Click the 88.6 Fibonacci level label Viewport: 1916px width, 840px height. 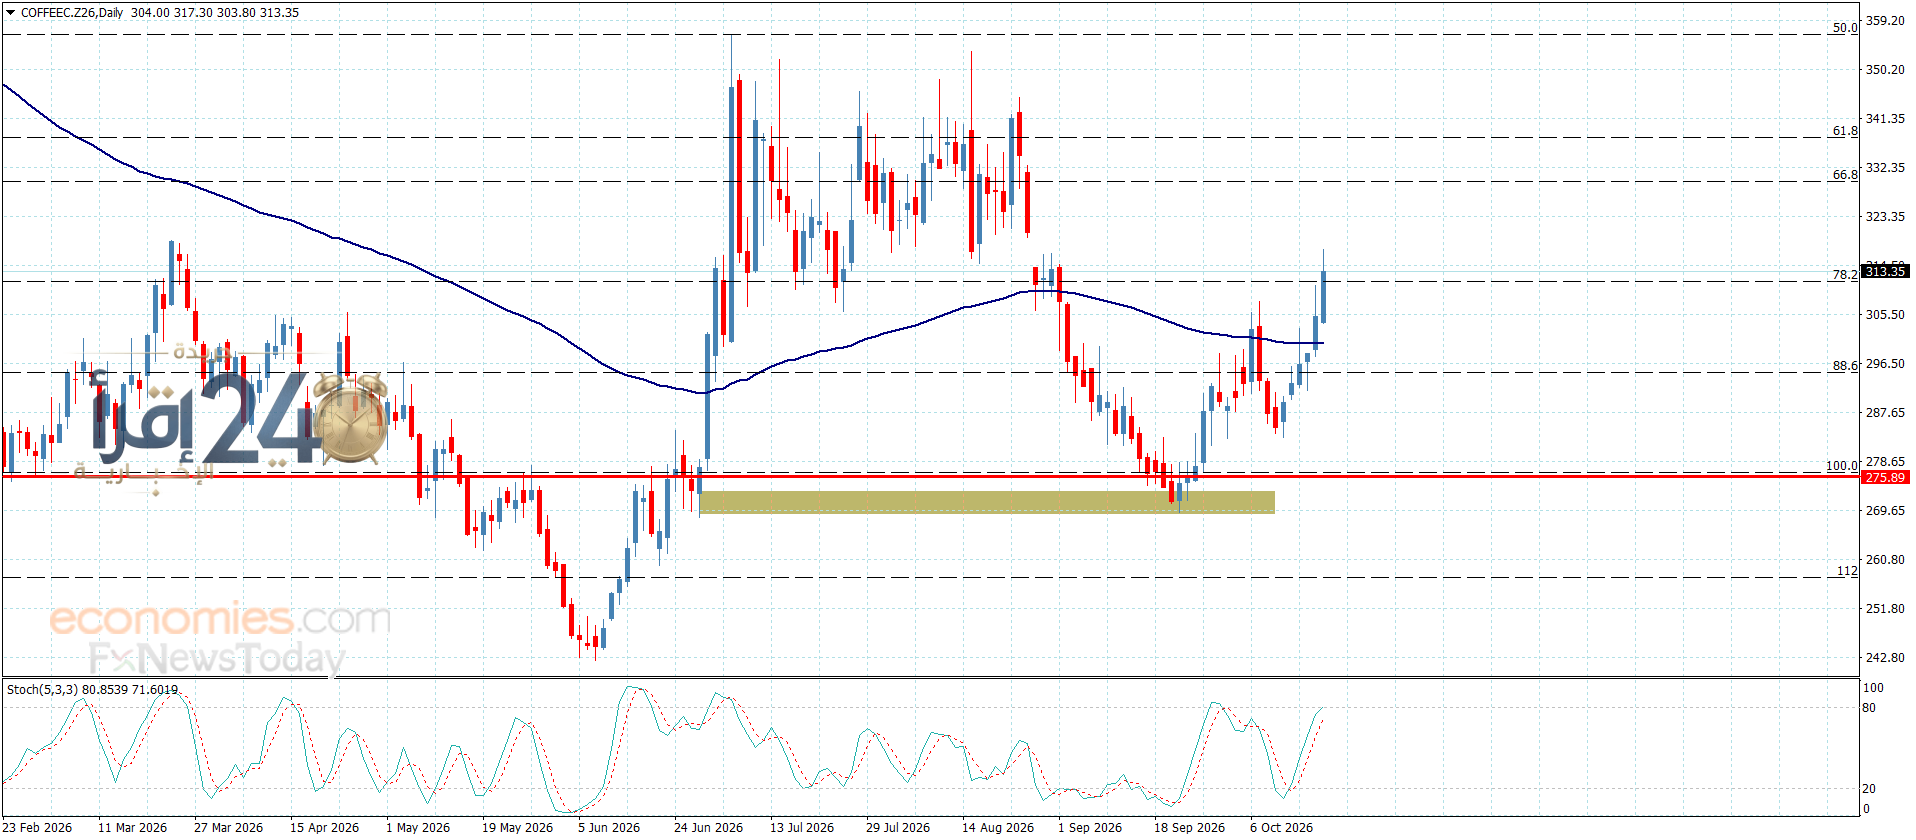(1845, 366)
